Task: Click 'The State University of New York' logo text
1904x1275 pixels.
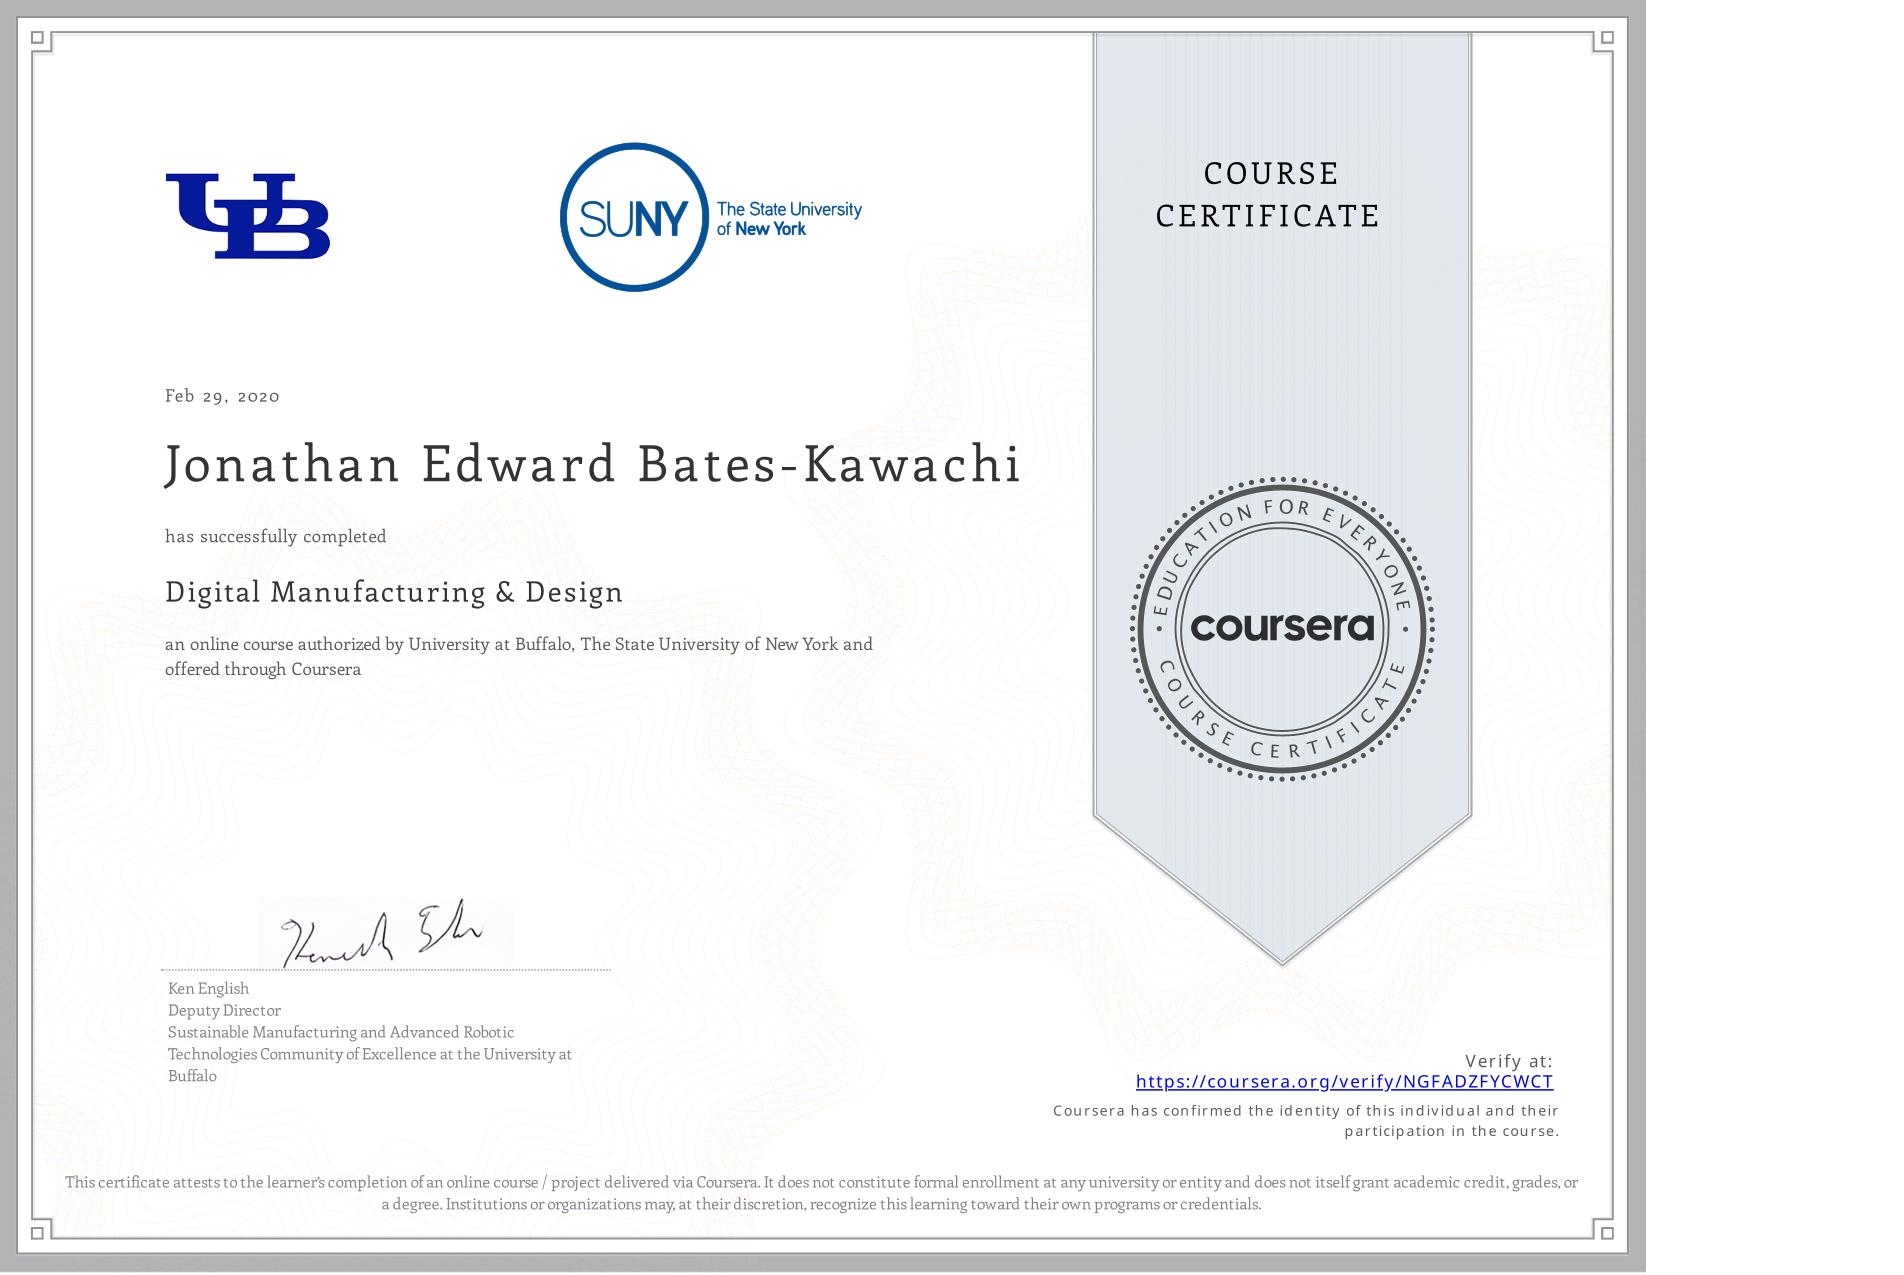Action: click(x=789, y=219)
